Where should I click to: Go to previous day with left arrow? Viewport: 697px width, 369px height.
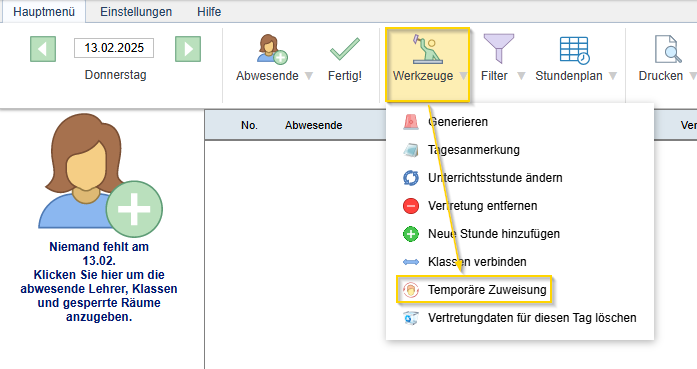pos(43,49)
